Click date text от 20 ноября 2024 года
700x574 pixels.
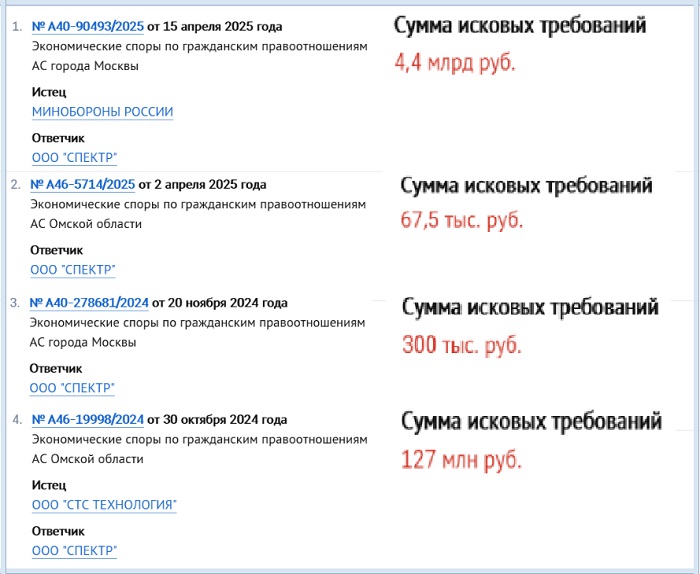click(220, 303)
